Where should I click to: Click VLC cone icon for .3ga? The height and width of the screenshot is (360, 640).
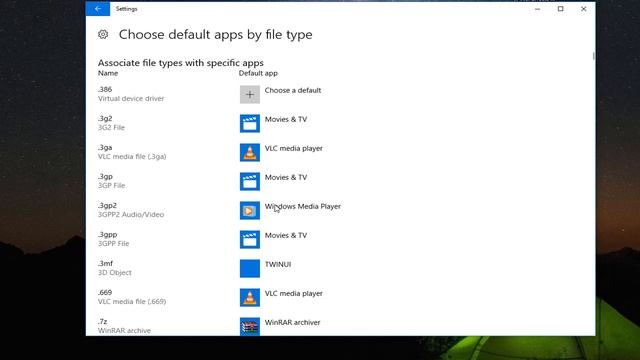pyautogui.click(x=250, y=153)
